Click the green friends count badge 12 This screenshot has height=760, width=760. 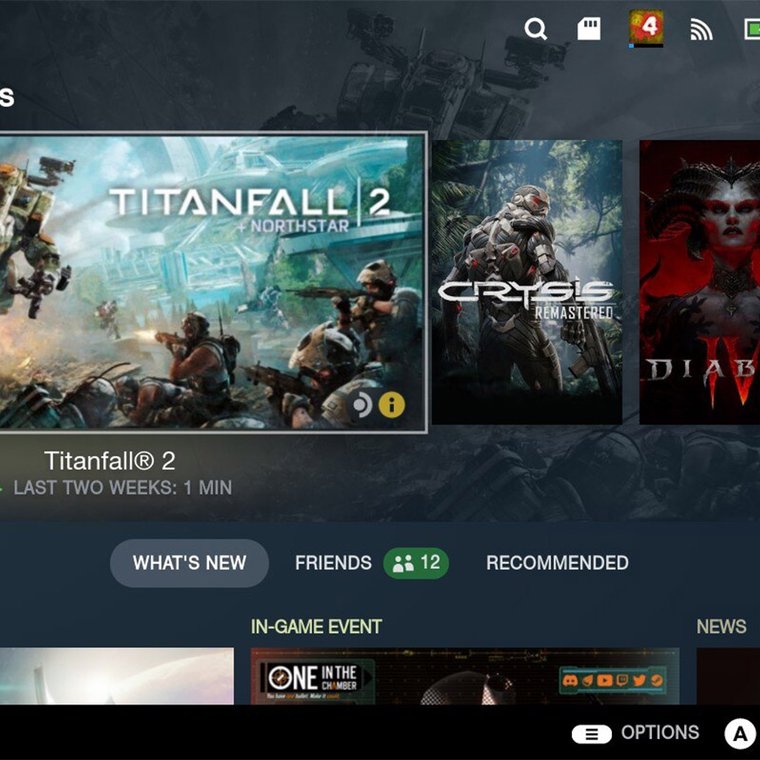click(416, 563)
